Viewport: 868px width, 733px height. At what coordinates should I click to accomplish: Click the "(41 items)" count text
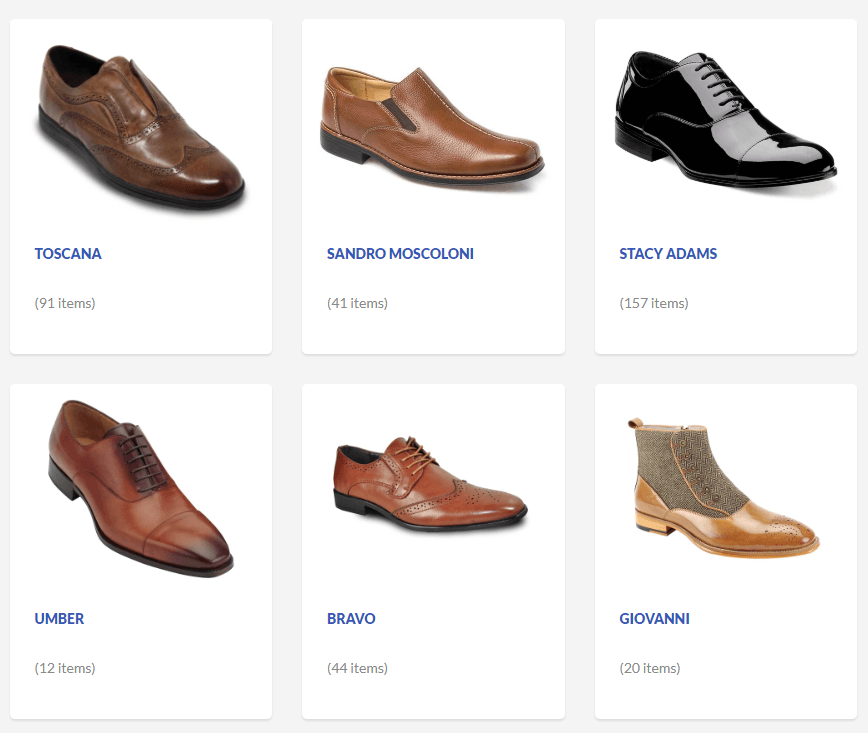pyautogui.click(x=357, y=303)
